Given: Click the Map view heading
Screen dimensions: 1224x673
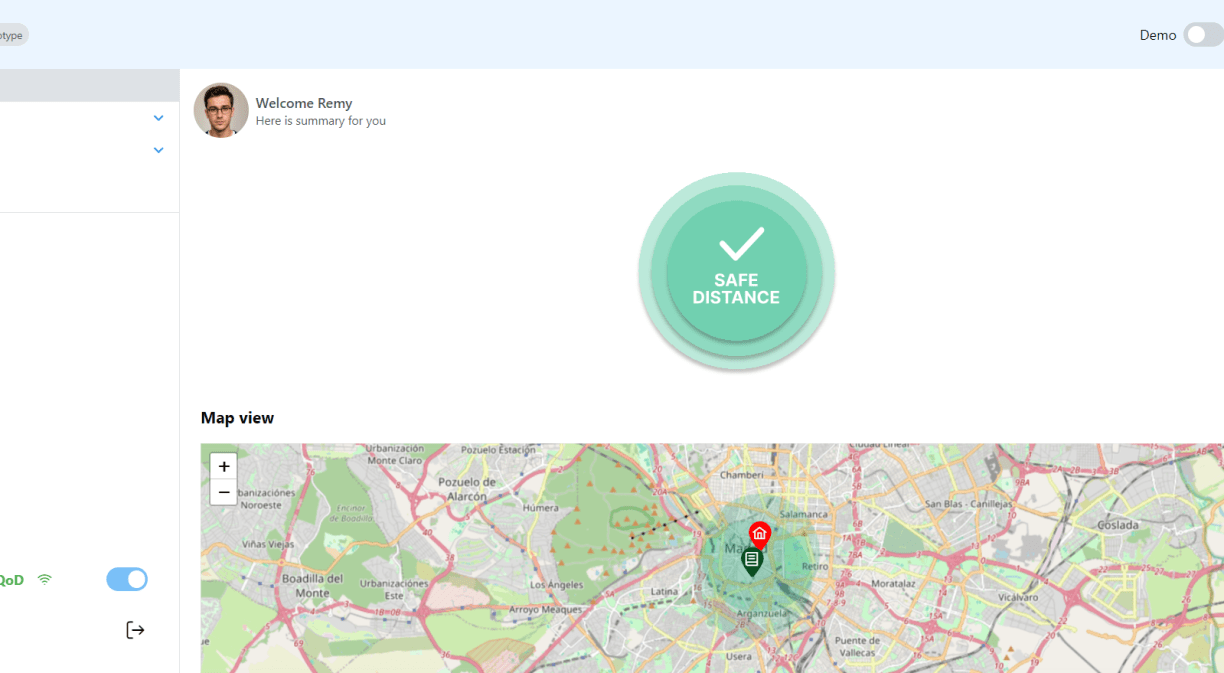Looking at the screenshot, I should [x=237, y=418].
